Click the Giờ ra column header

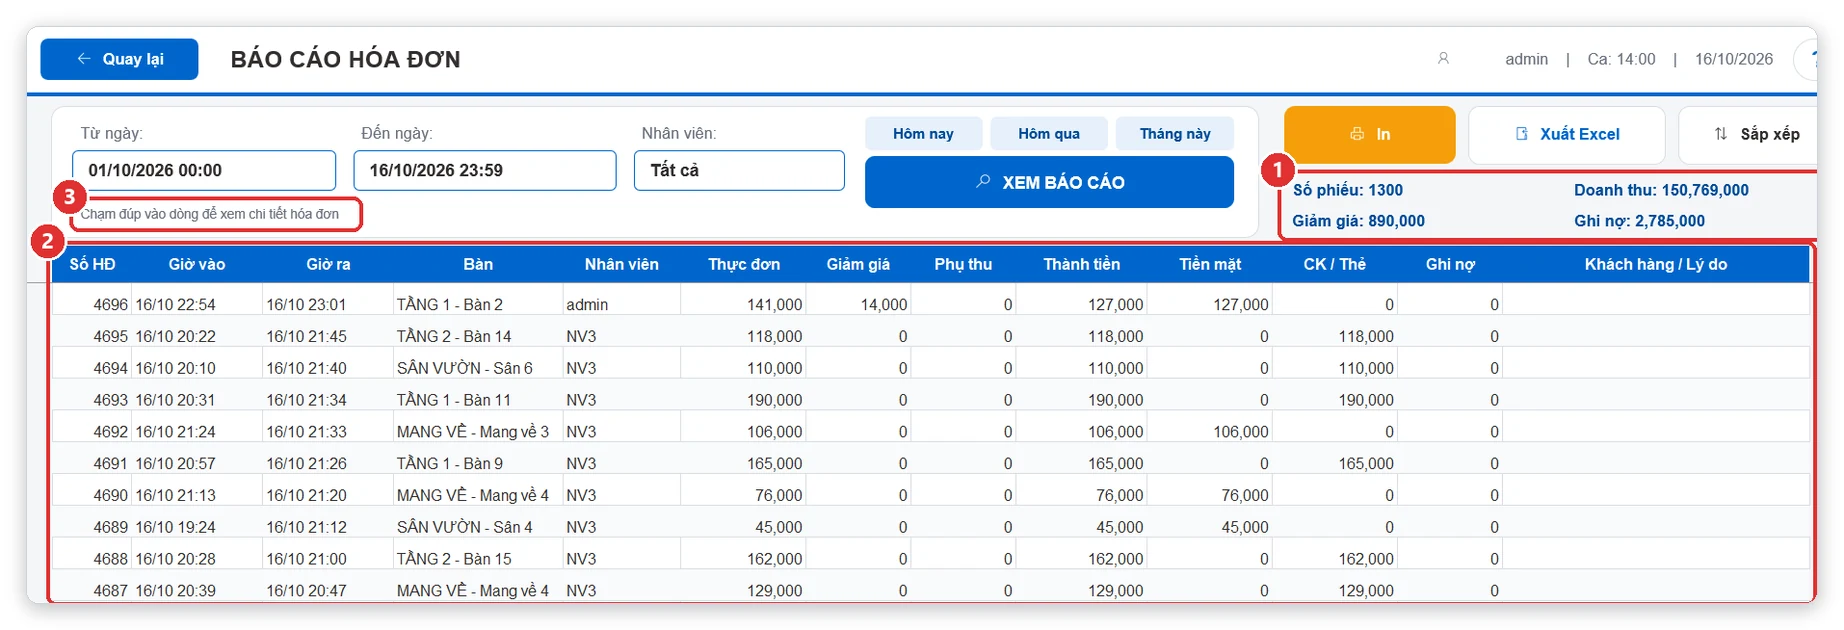[x=328, y=264]
